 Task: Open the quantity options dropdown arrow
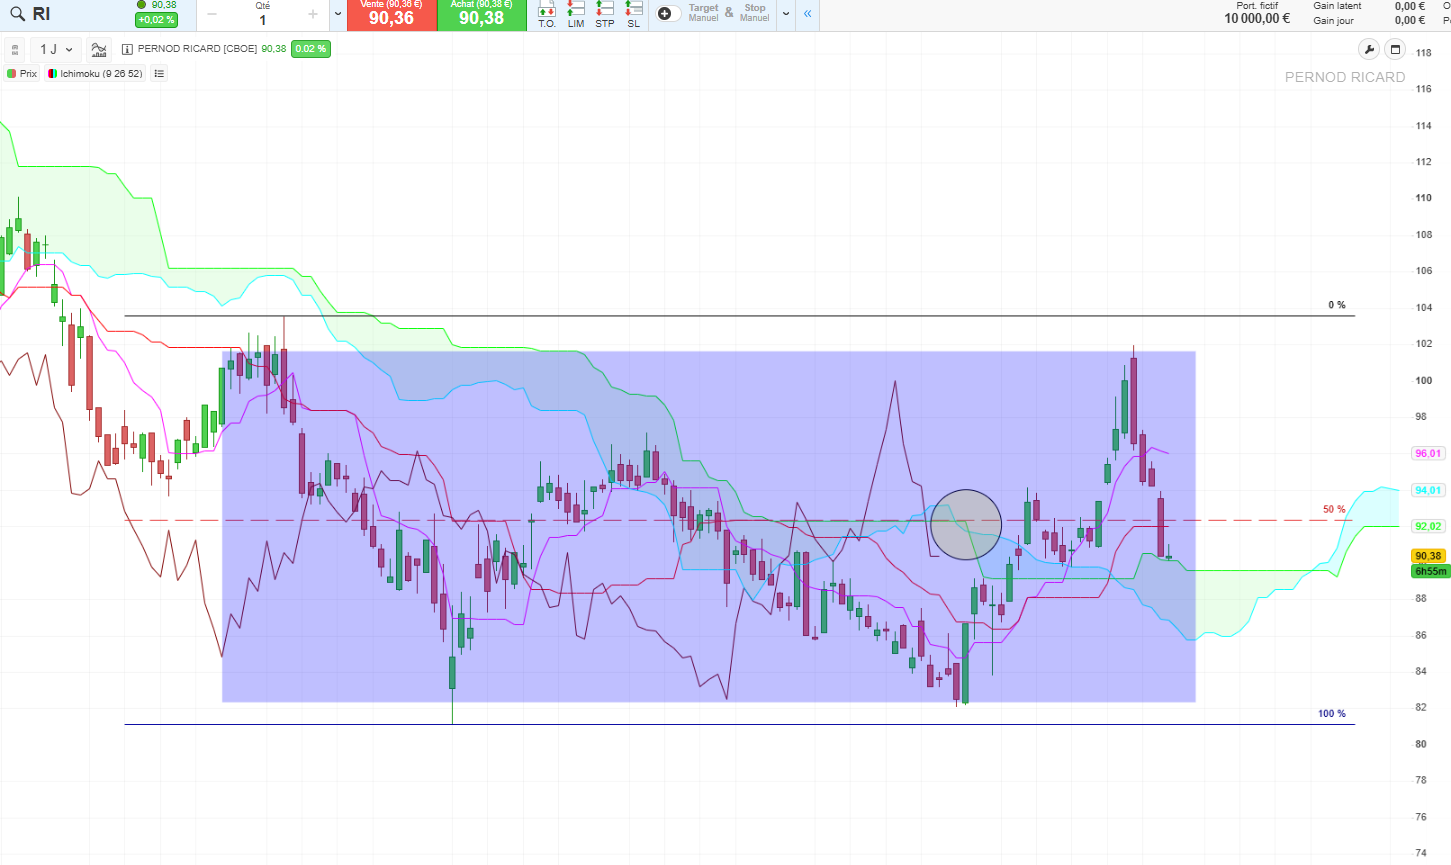(337, 14)
